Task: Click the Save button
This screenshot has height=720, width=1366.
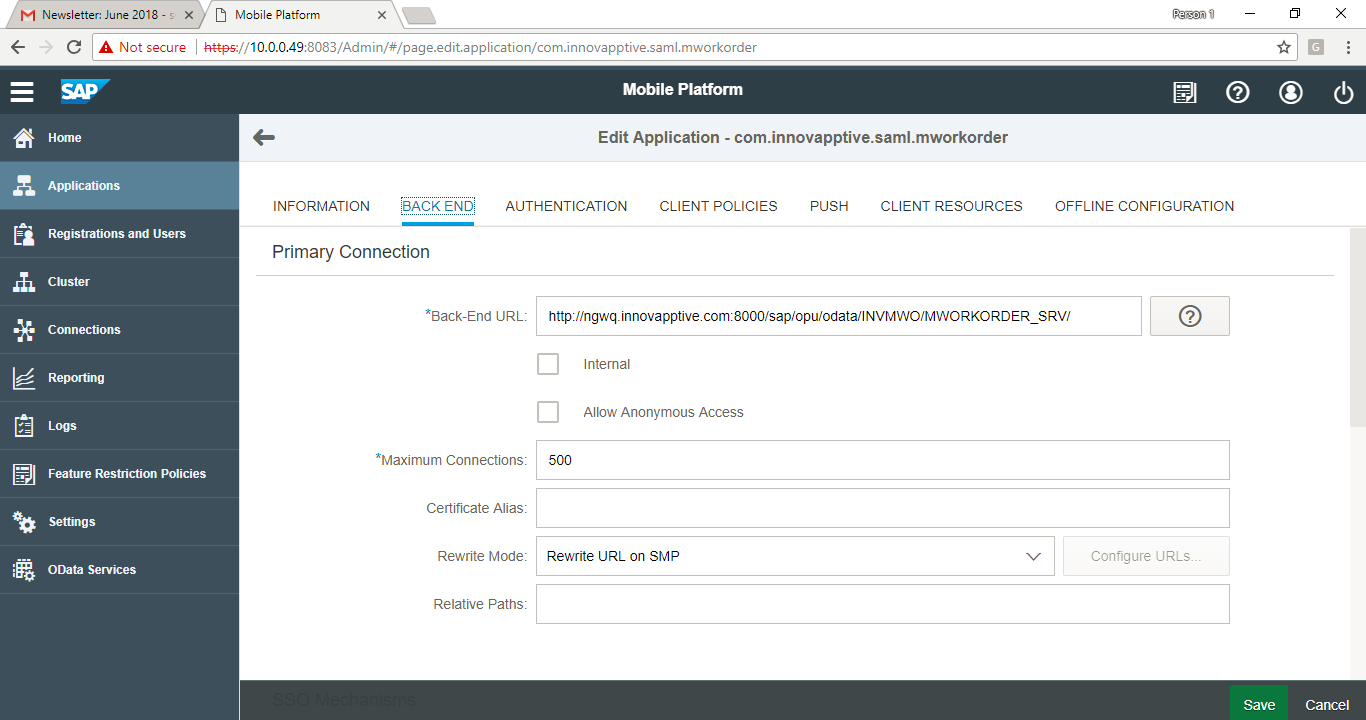Action: (x=1258, y=704)
